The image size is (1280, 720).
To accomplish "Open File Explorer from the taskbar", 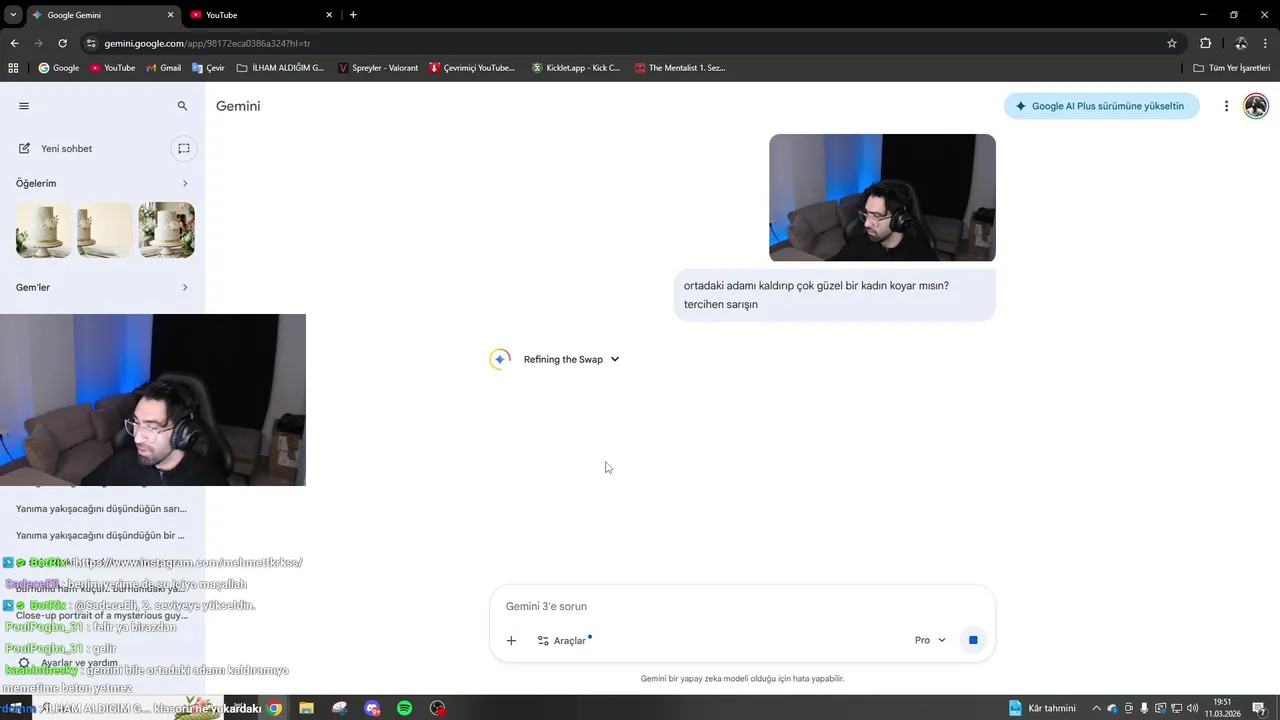I will (x=307, y=708).
